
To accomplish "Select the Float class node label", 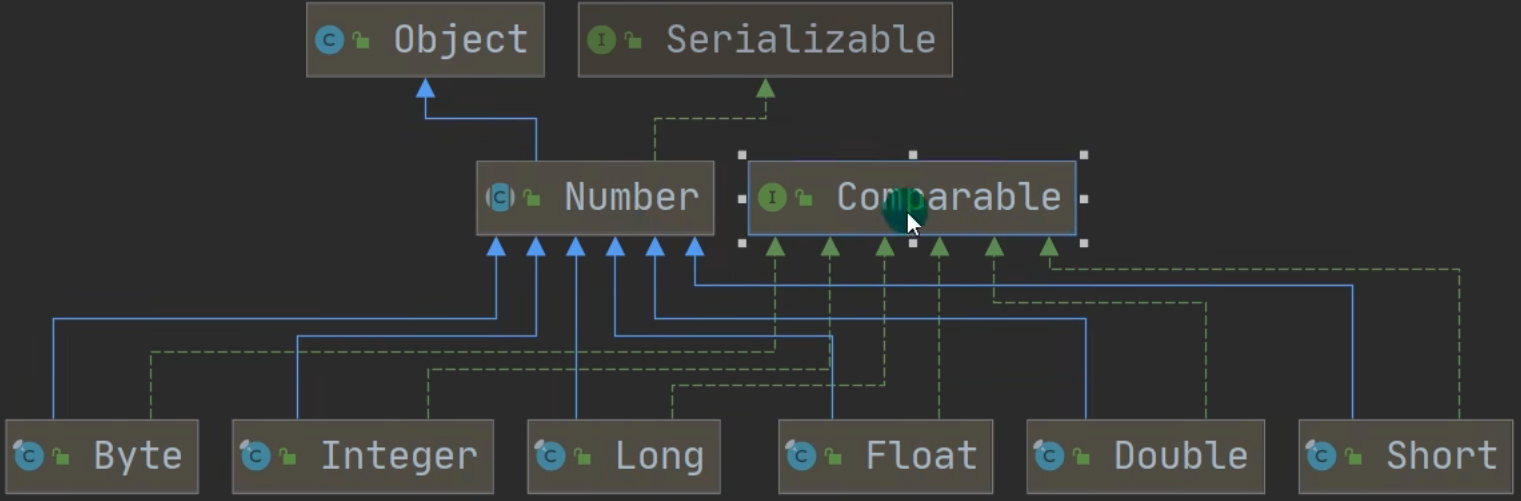I will [x=921, y=457].
